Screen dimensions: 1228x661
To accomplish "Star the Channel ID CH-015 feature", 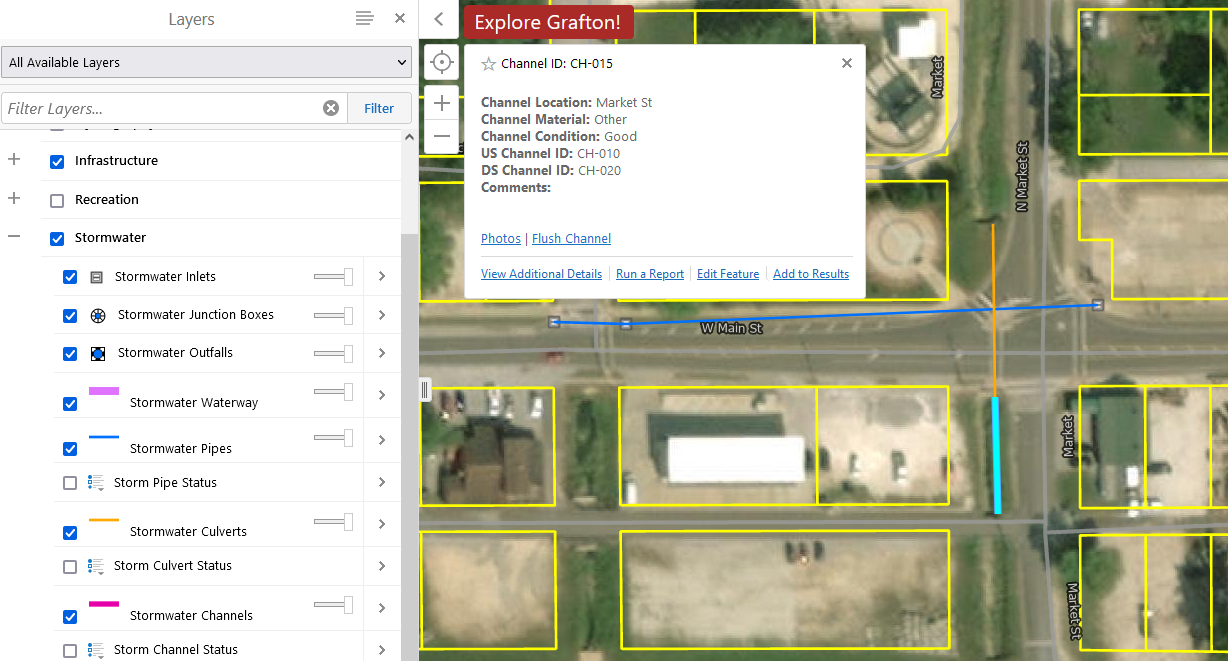I will (489, 64).
